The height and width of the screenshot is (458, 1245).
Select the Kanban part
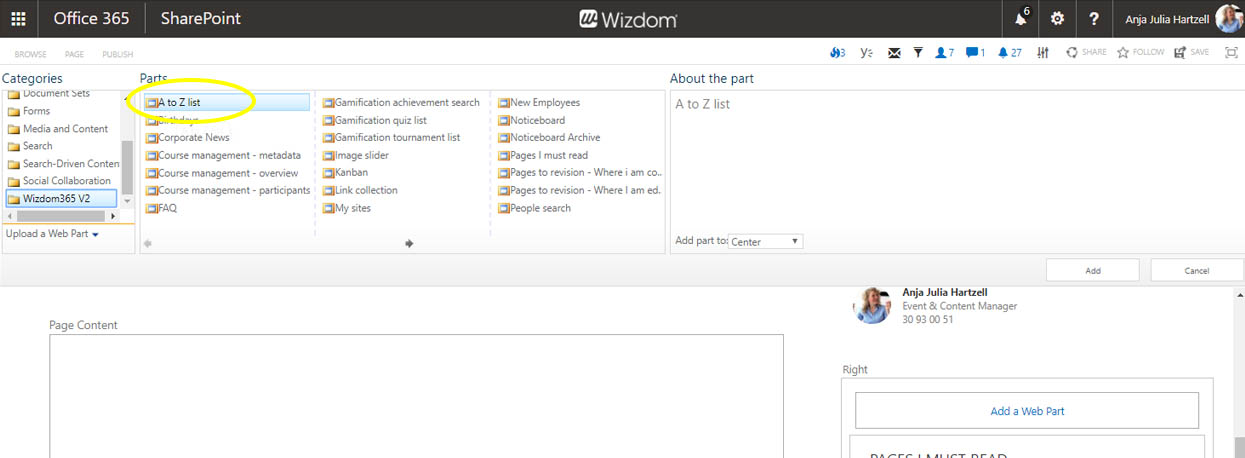(x=345, y=173)
